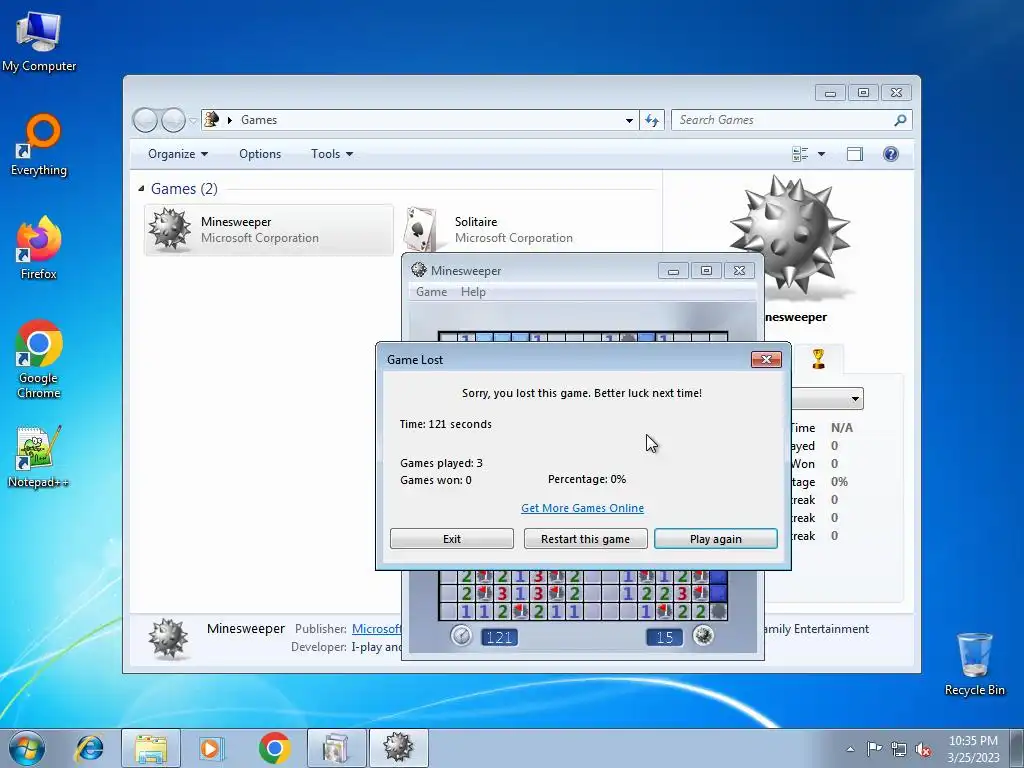Image resolution: width=1024 pixels, height=768 pixels.
Task: Select Minesweeper in the Games list
Action: [x=268, y=230]
